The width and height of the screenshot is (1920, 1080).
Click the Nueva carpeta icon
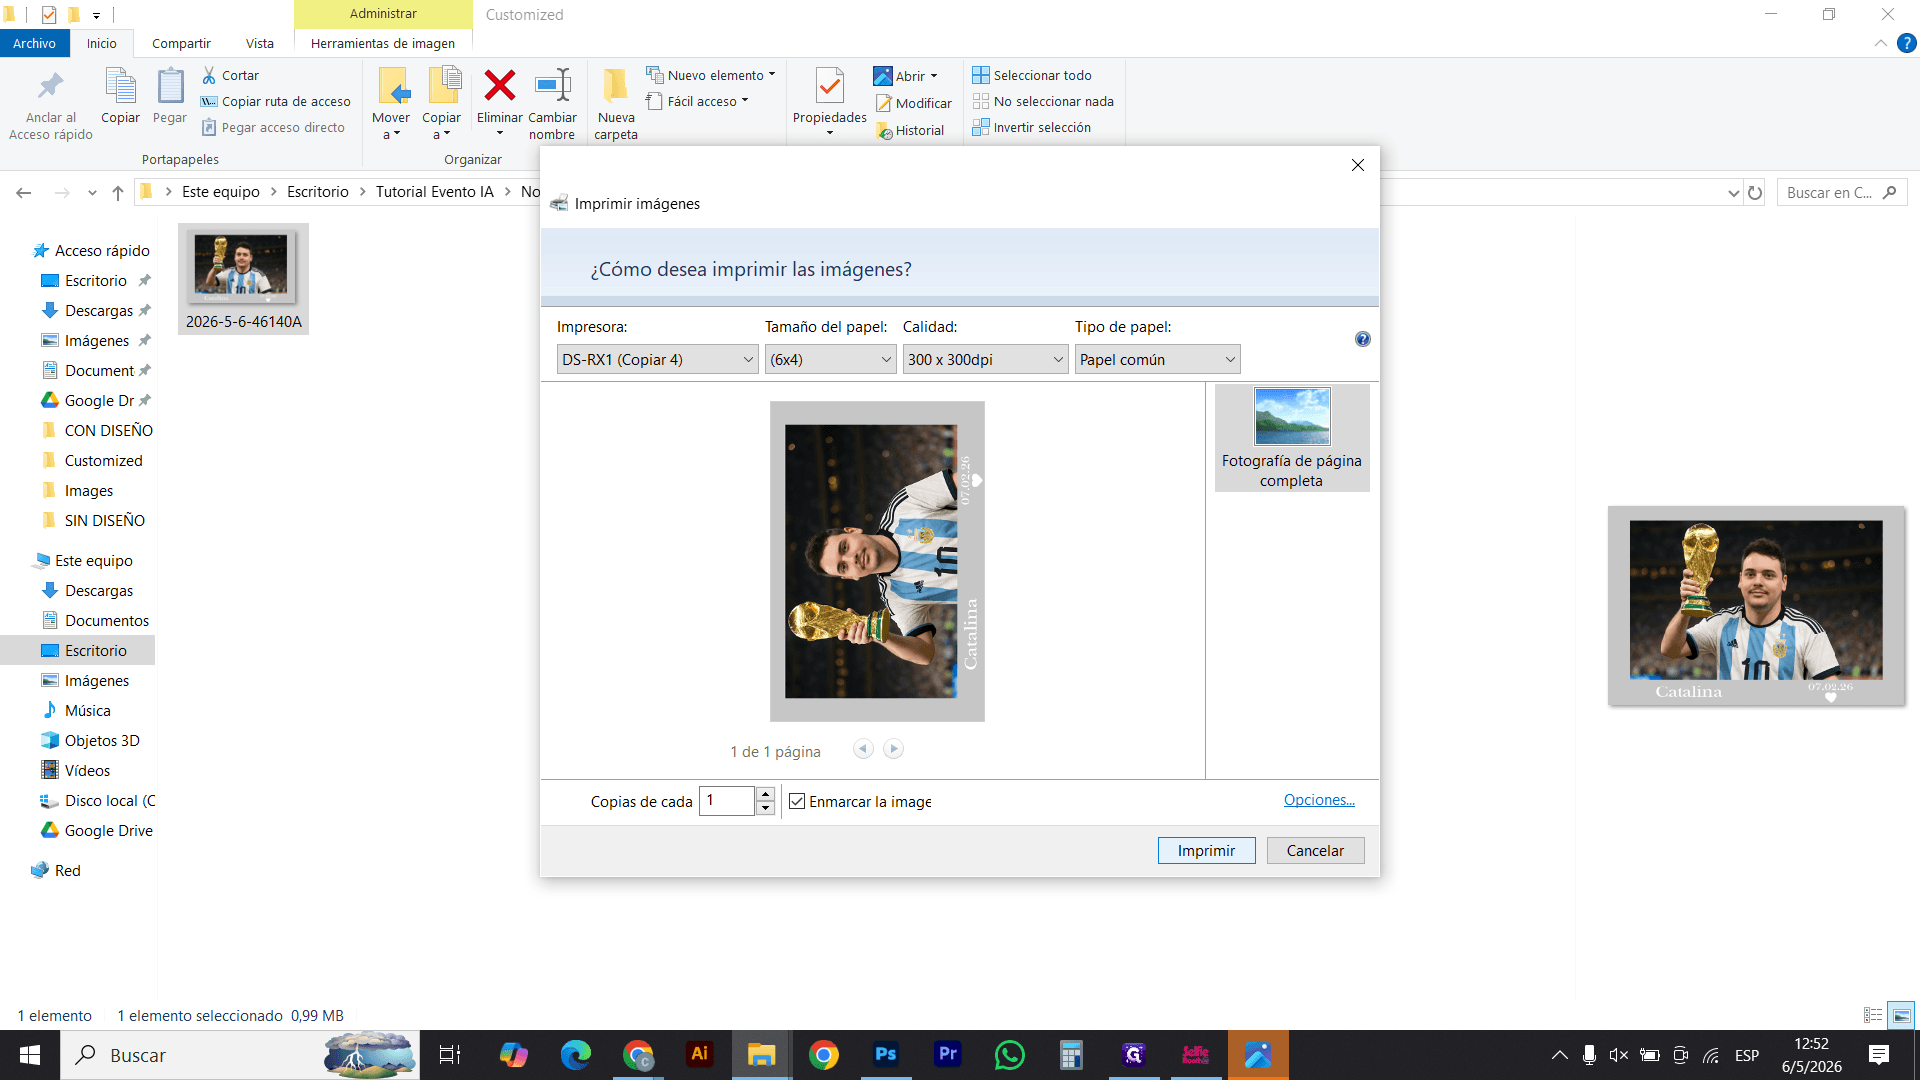pos(615,86)
